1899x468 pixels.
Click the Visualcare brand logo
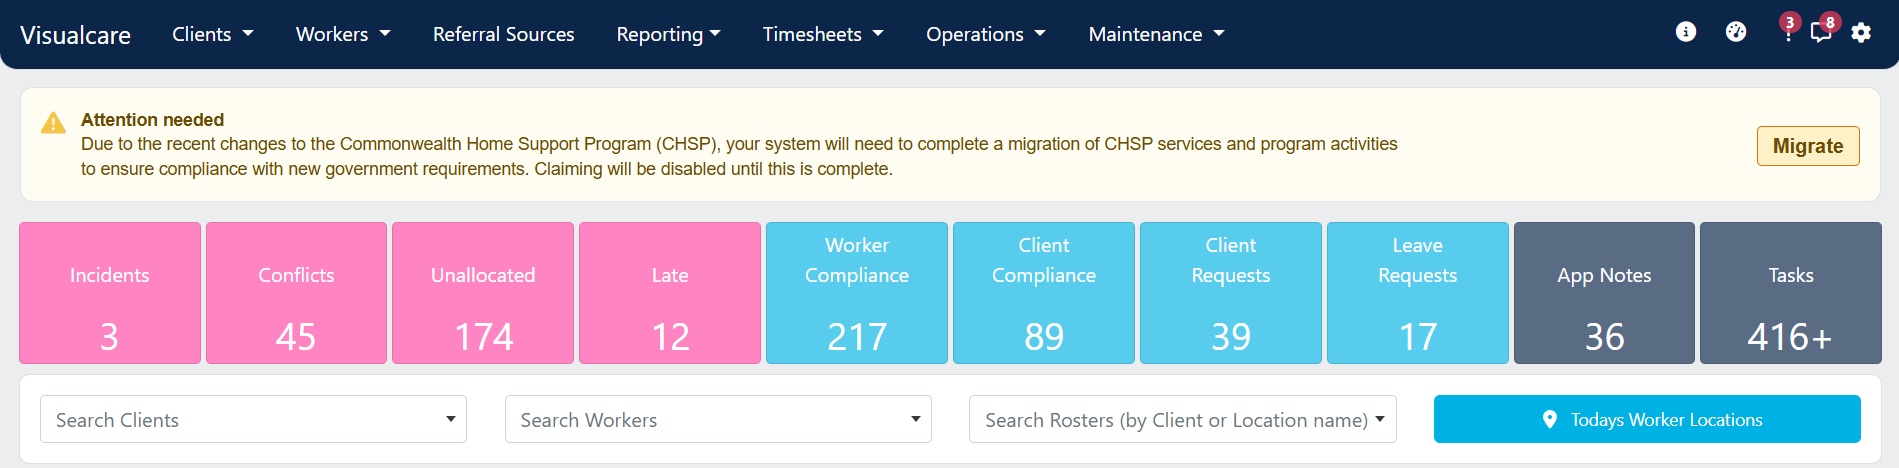(76, 35)
